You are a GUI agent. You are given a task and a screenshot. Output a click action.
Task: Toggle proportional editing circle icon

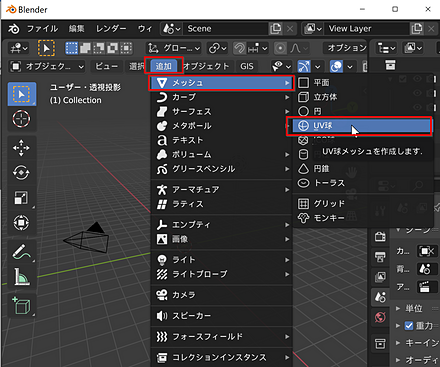point(280,48)
